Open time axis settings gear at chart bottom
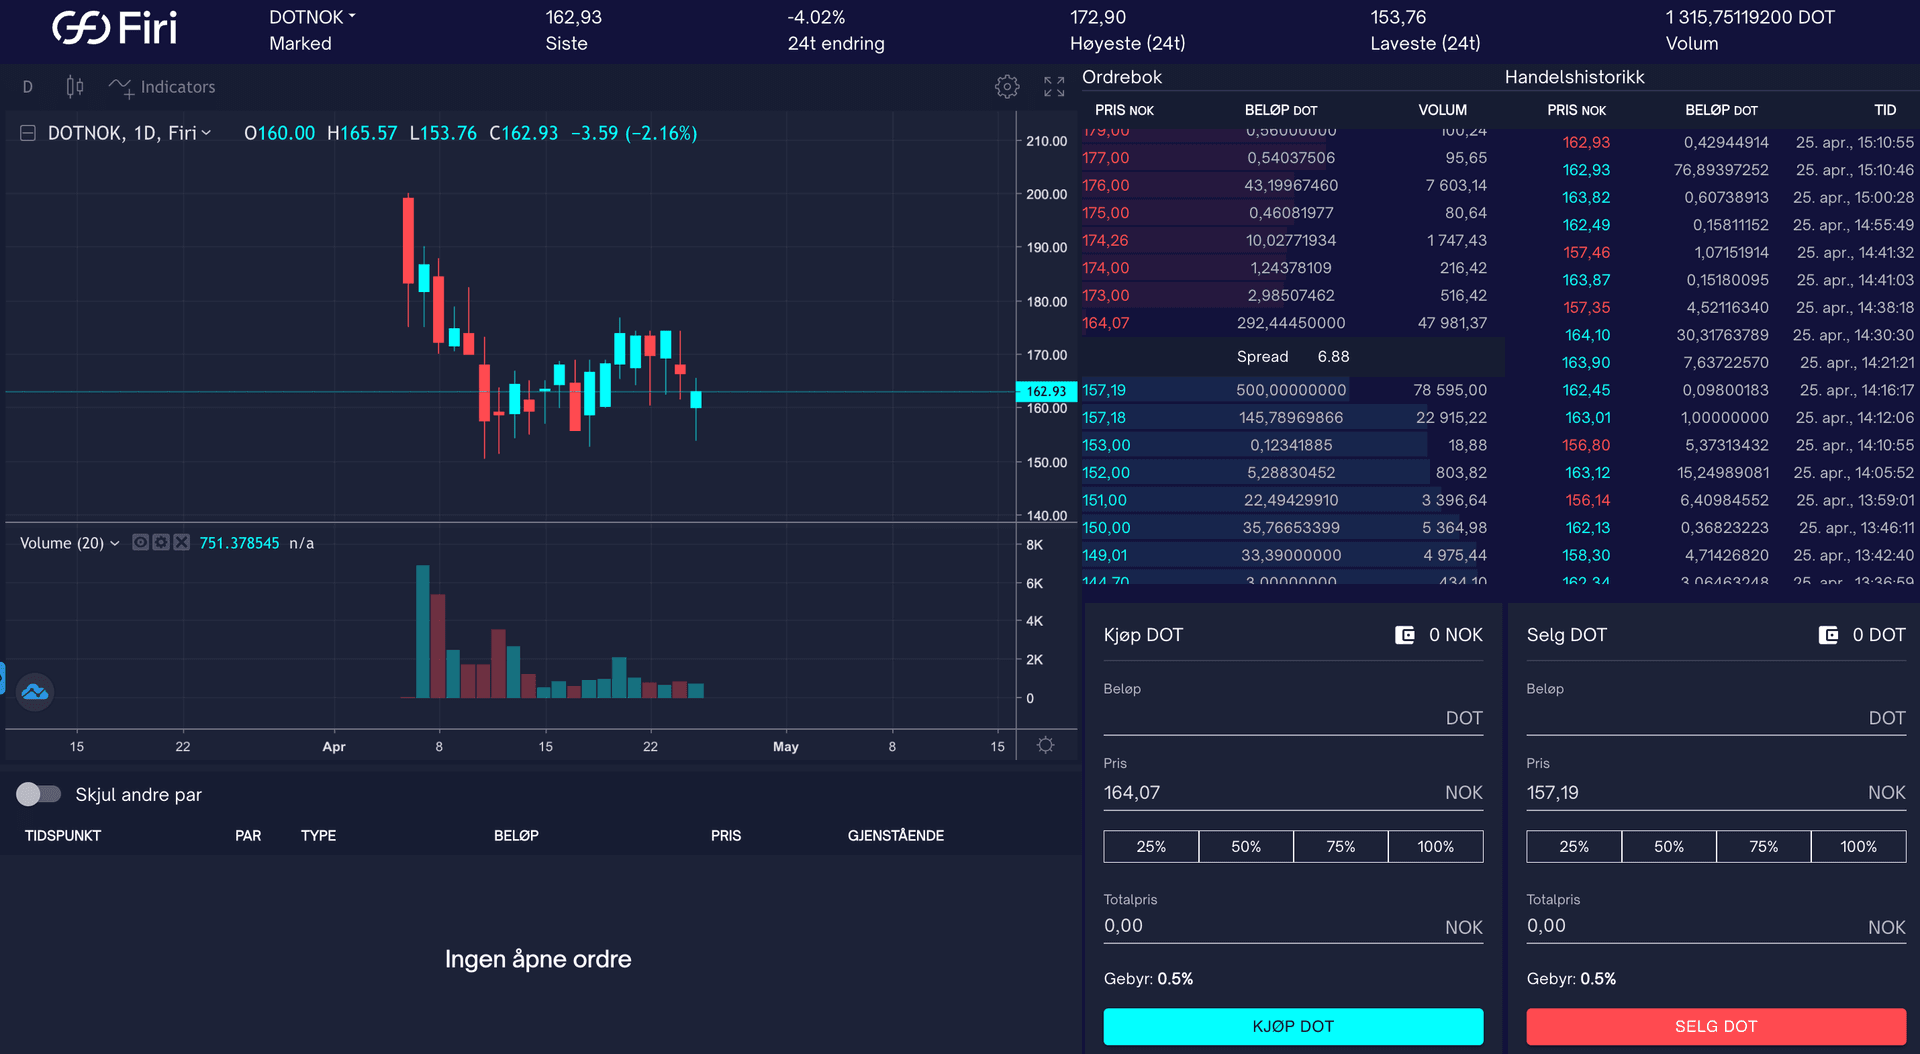This screenshot has width=1920, height=1054. click(x=1045, y=745)
